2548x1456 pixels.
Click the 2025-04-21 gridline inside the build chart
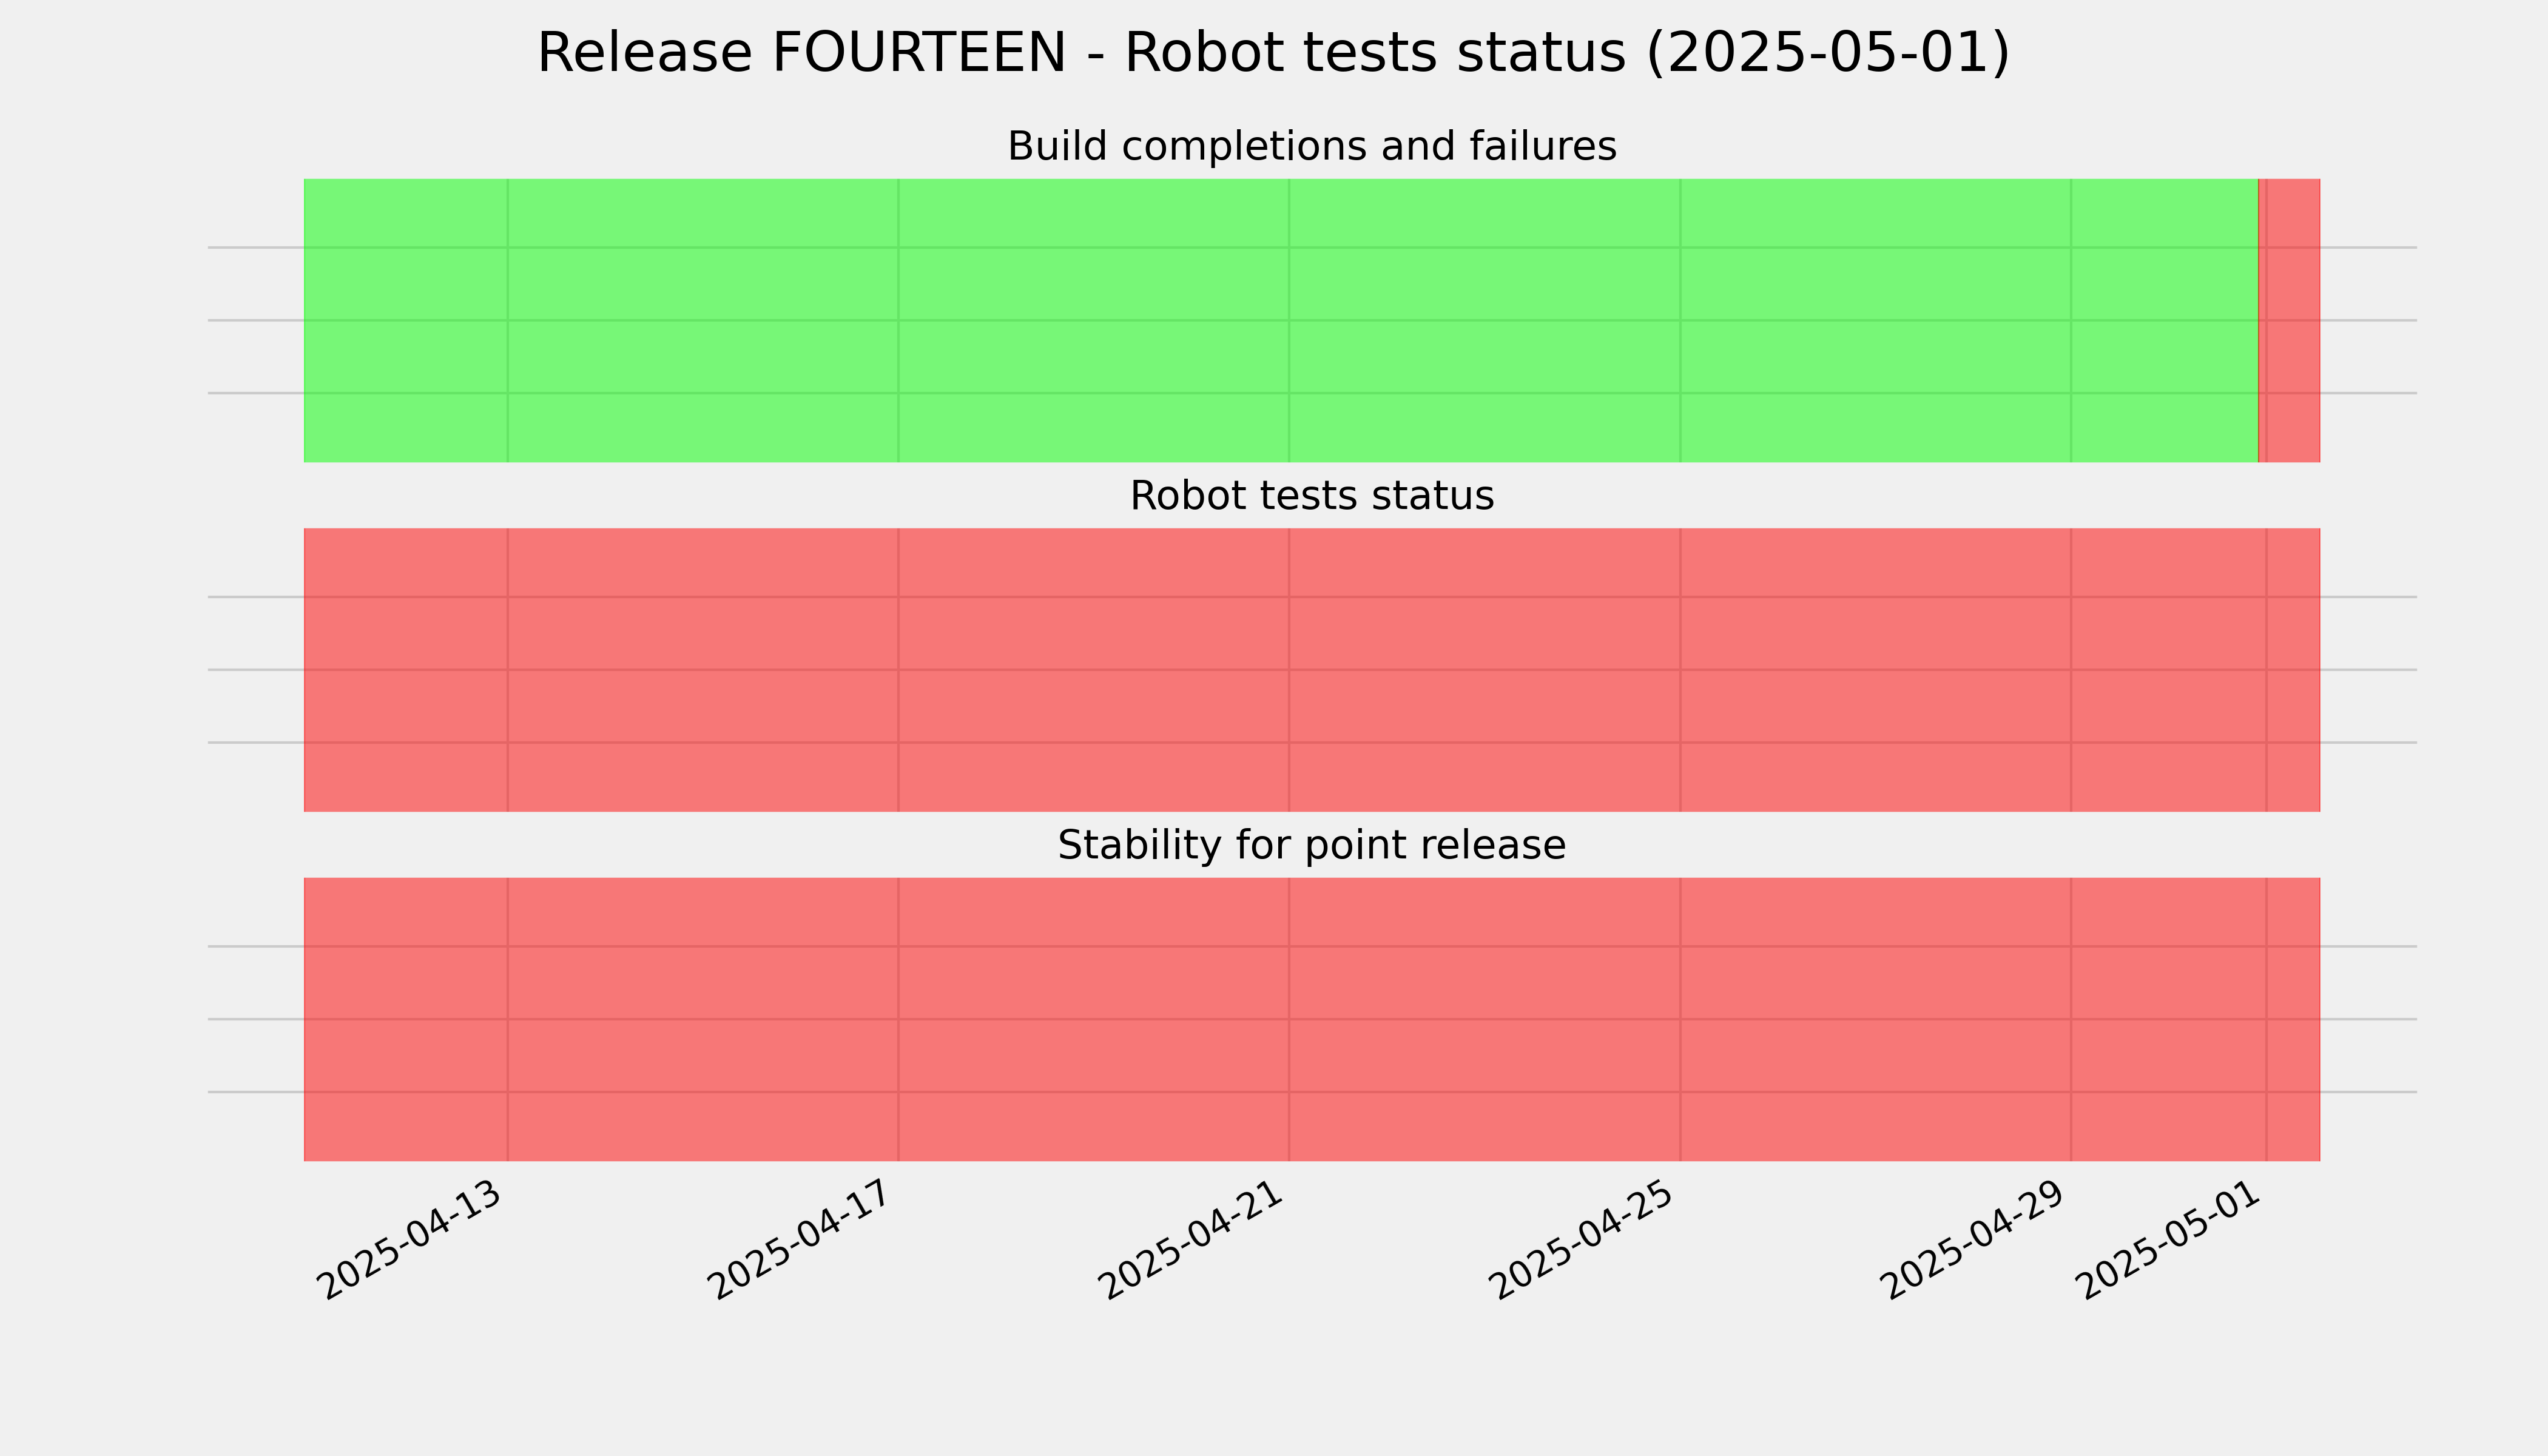[1289, 320]
